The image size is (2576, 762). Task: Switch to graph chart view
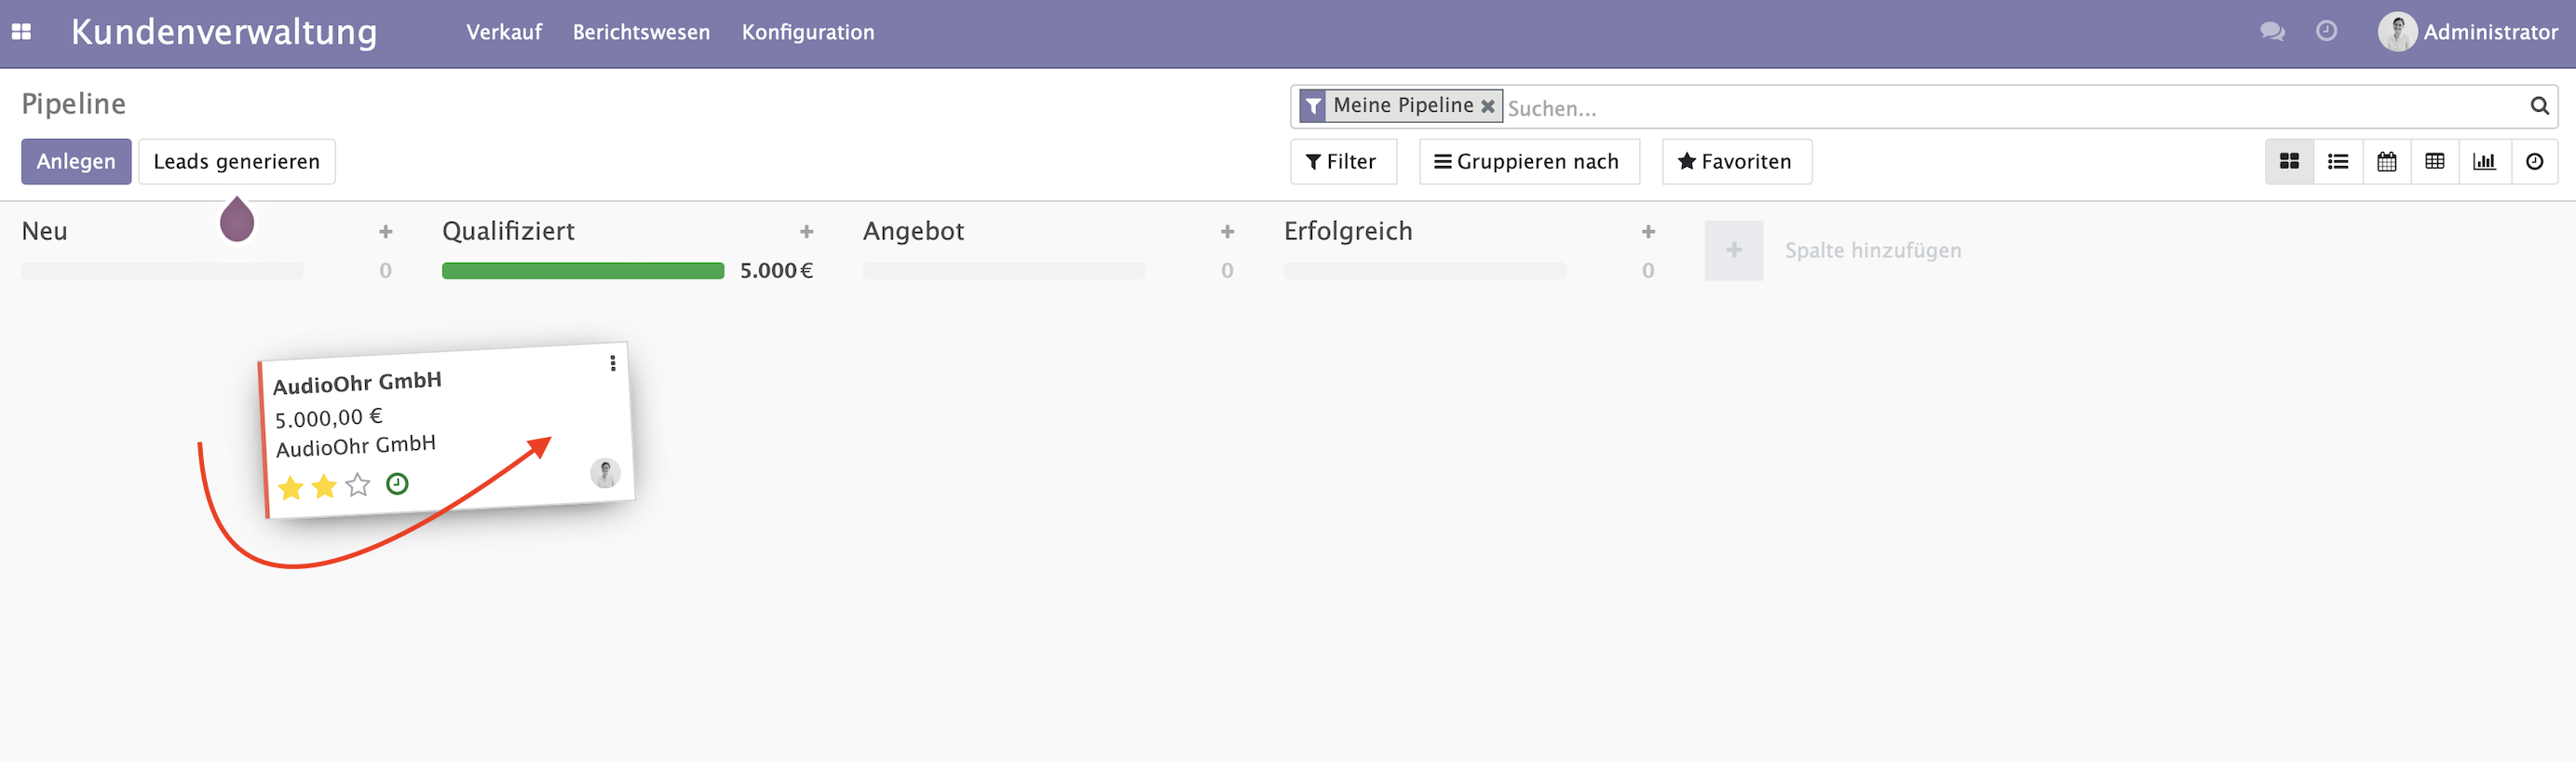click(x=2484, y=161)
